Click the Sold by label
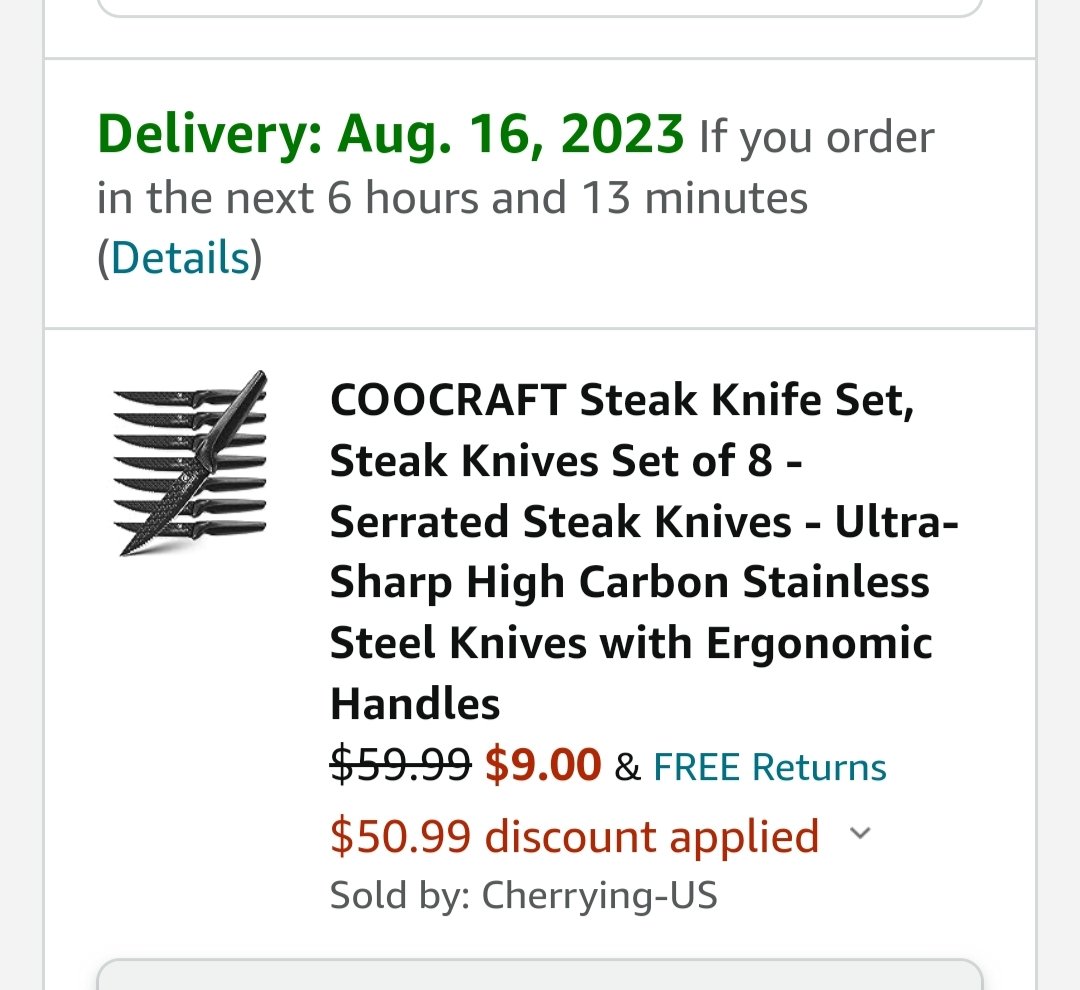This screenshot has width=1080, height=990. click(400, 895)
